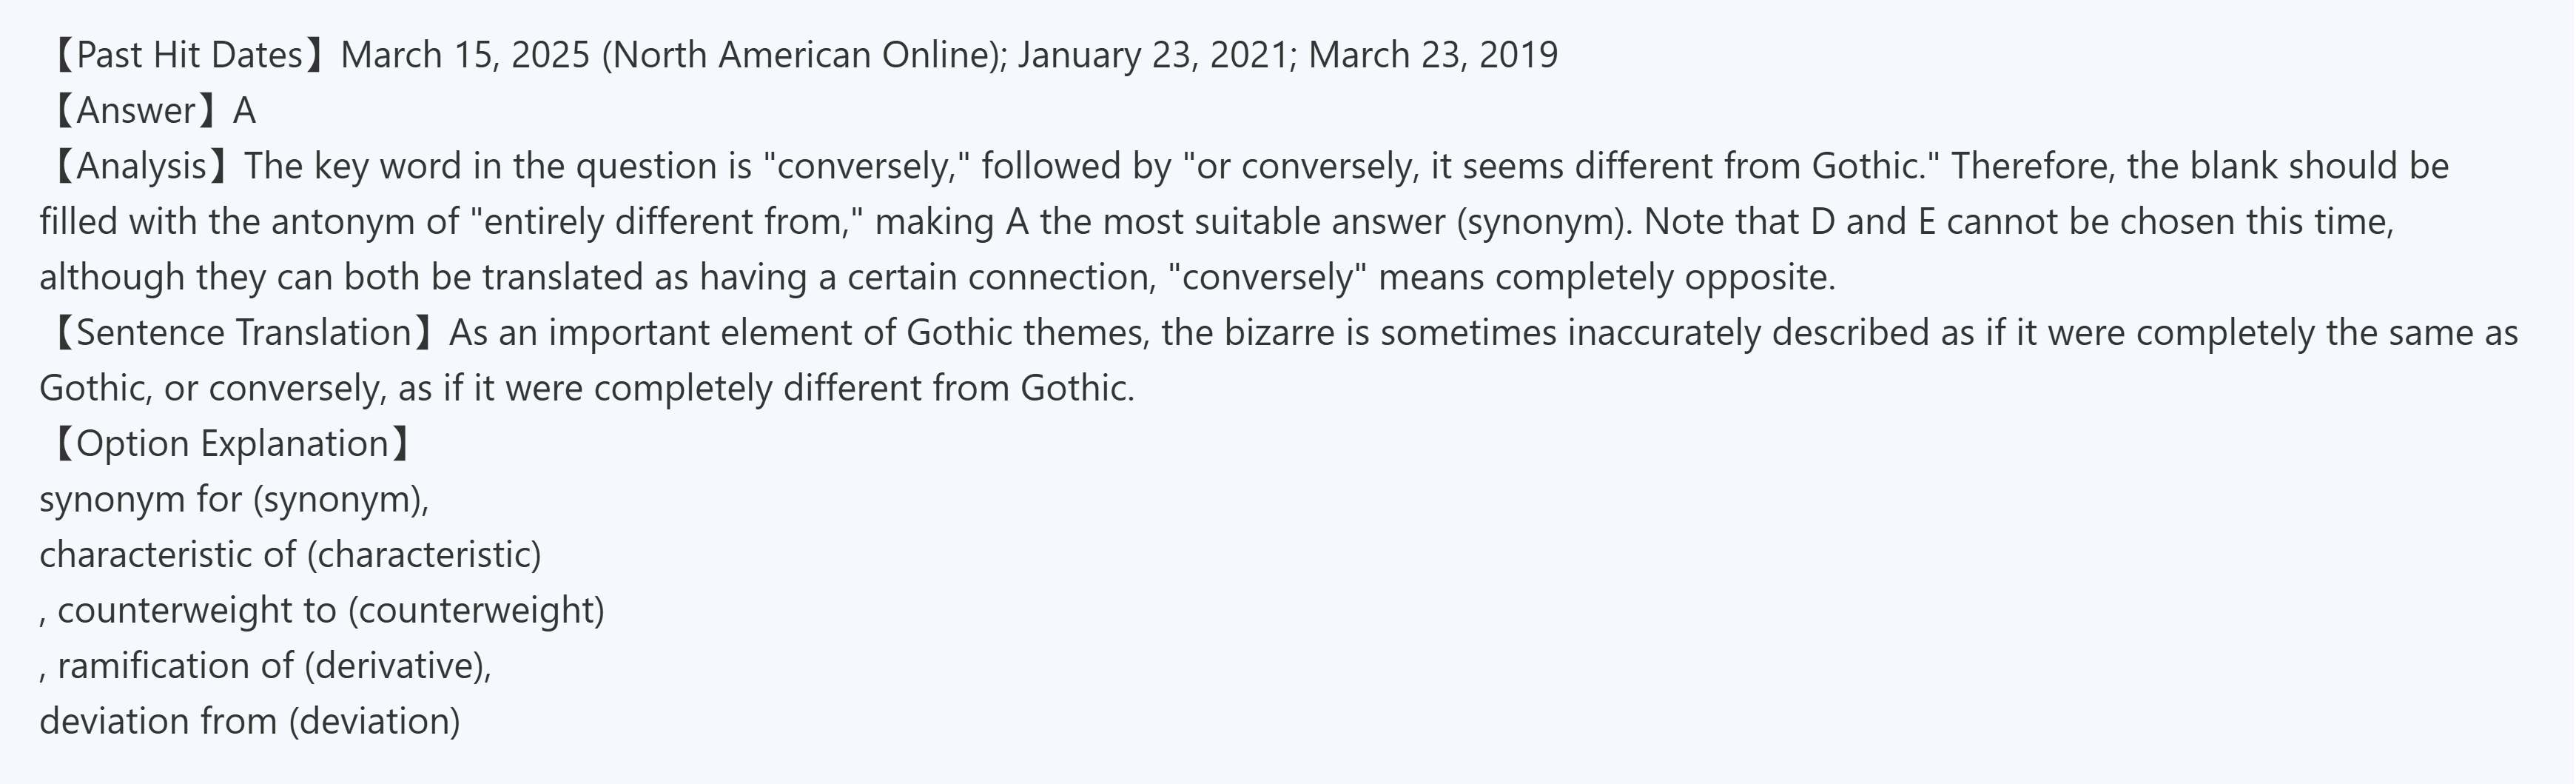Click the date March 23, 2019
The width and height of the screenshot is (2576, 784).
pyautogui.click(x=1432, y=55)
